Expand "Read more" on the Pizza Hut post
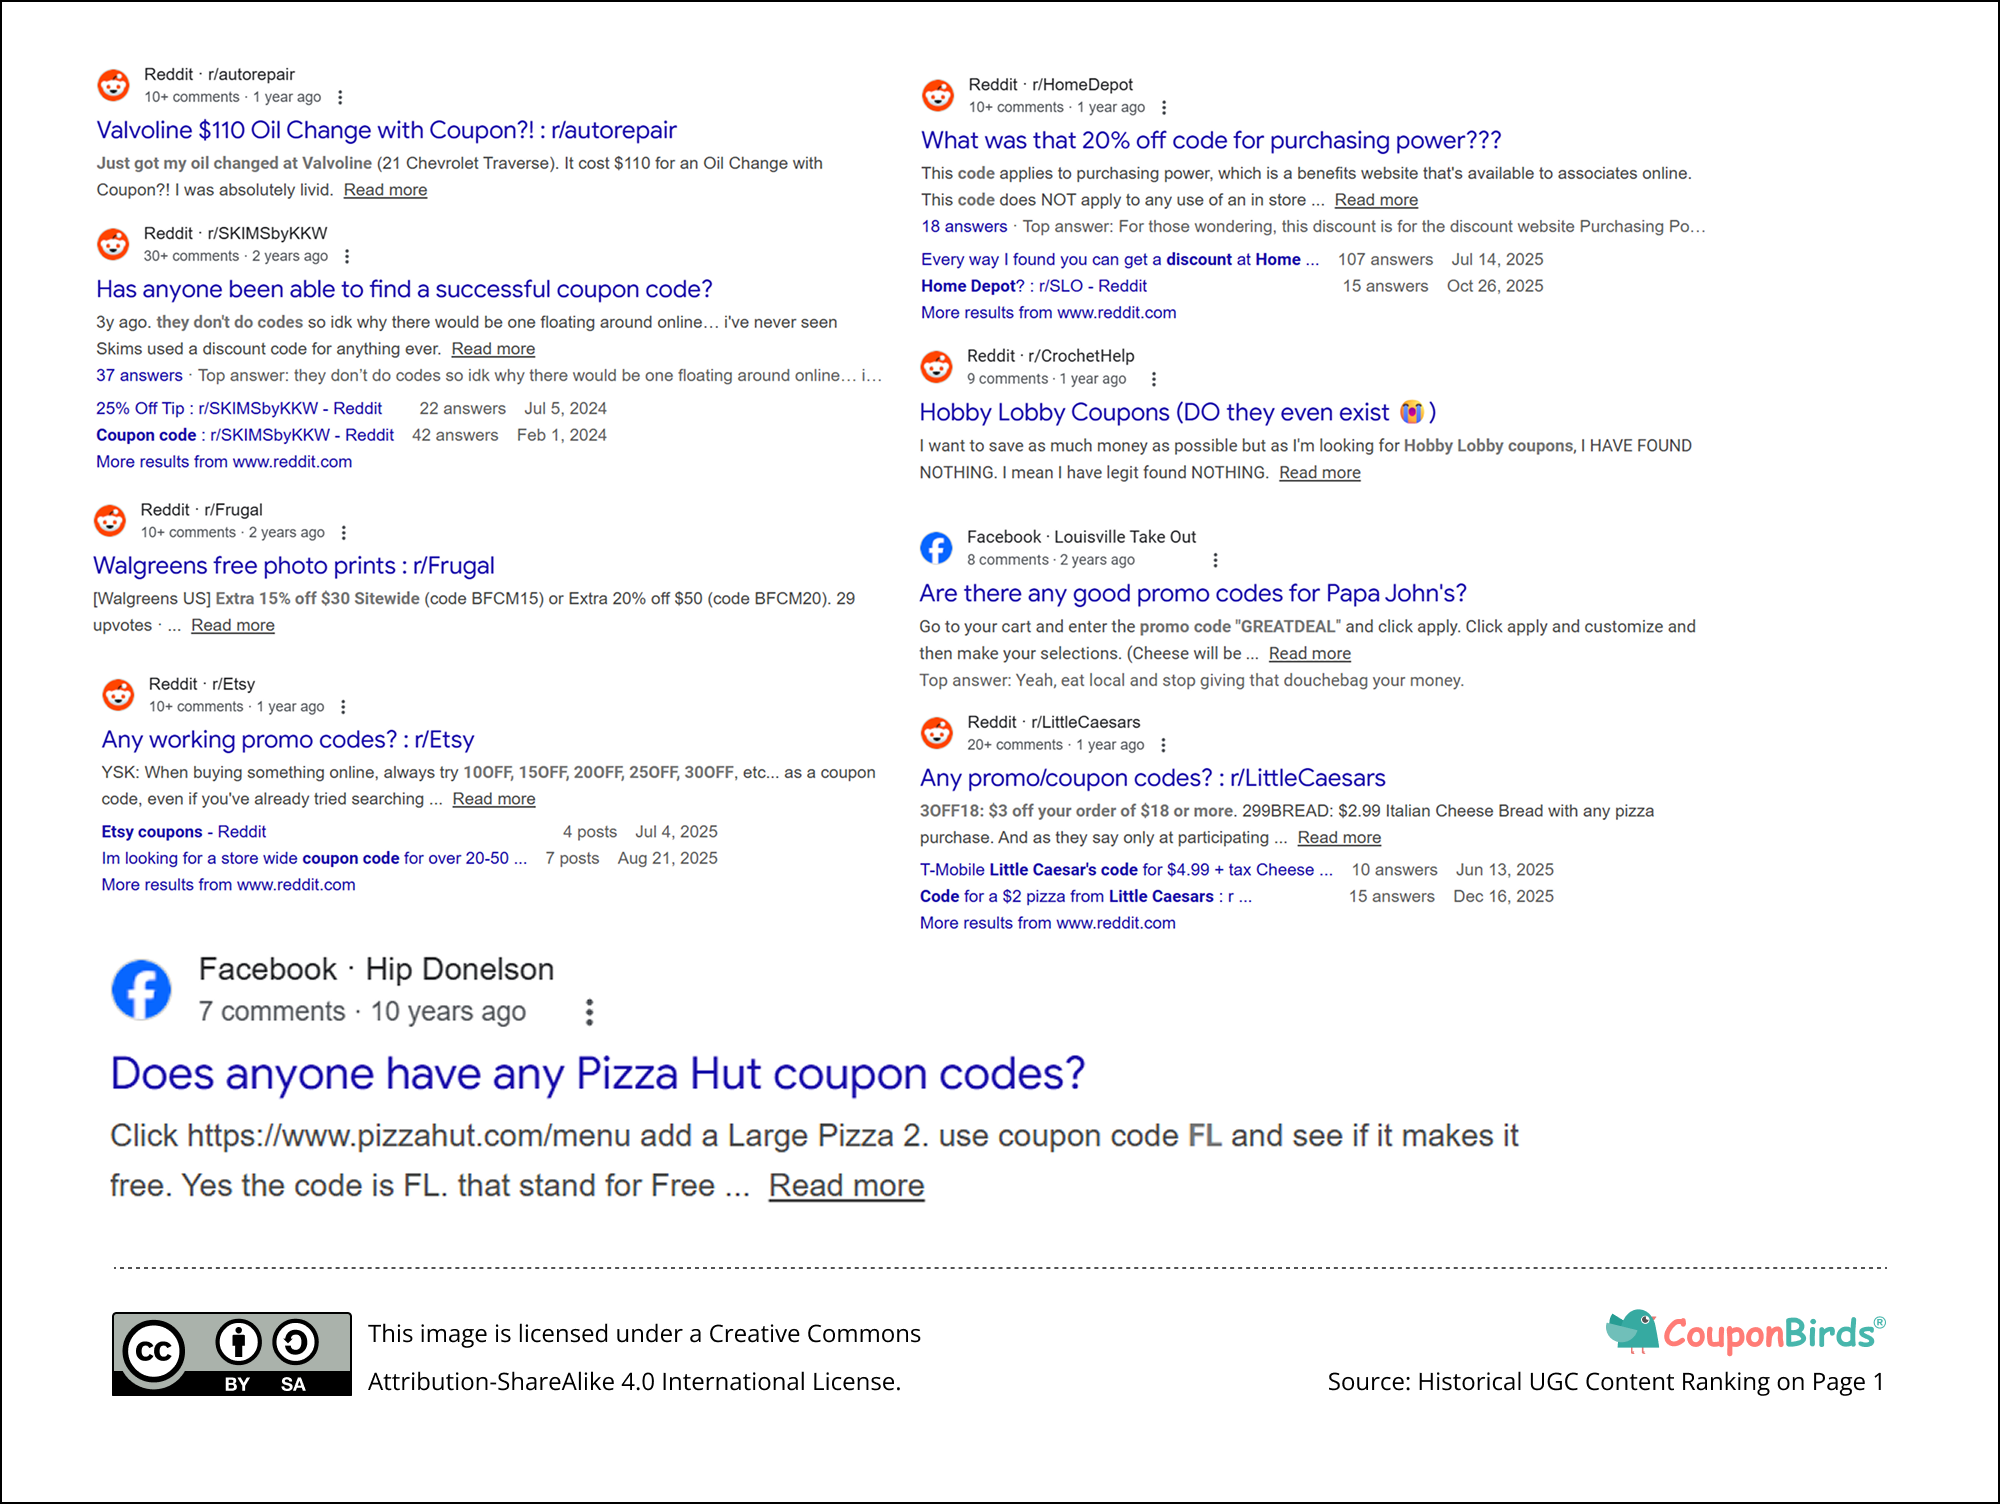 (x=847, y=1185)
